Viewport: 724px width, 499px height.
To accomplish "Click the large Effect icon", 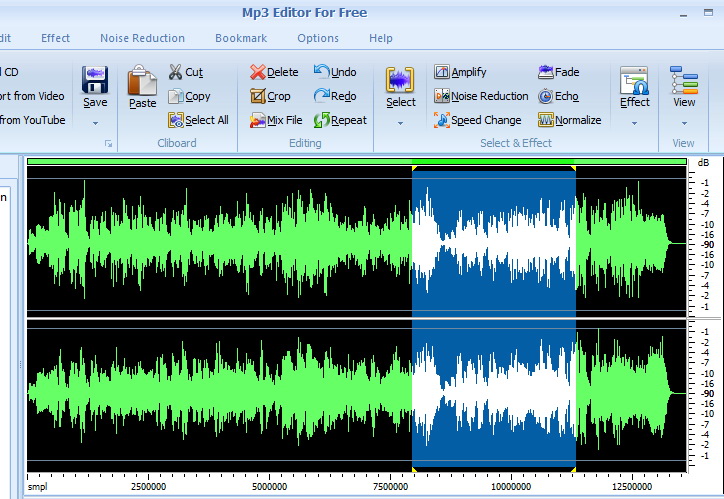I will tap(634, 80).
